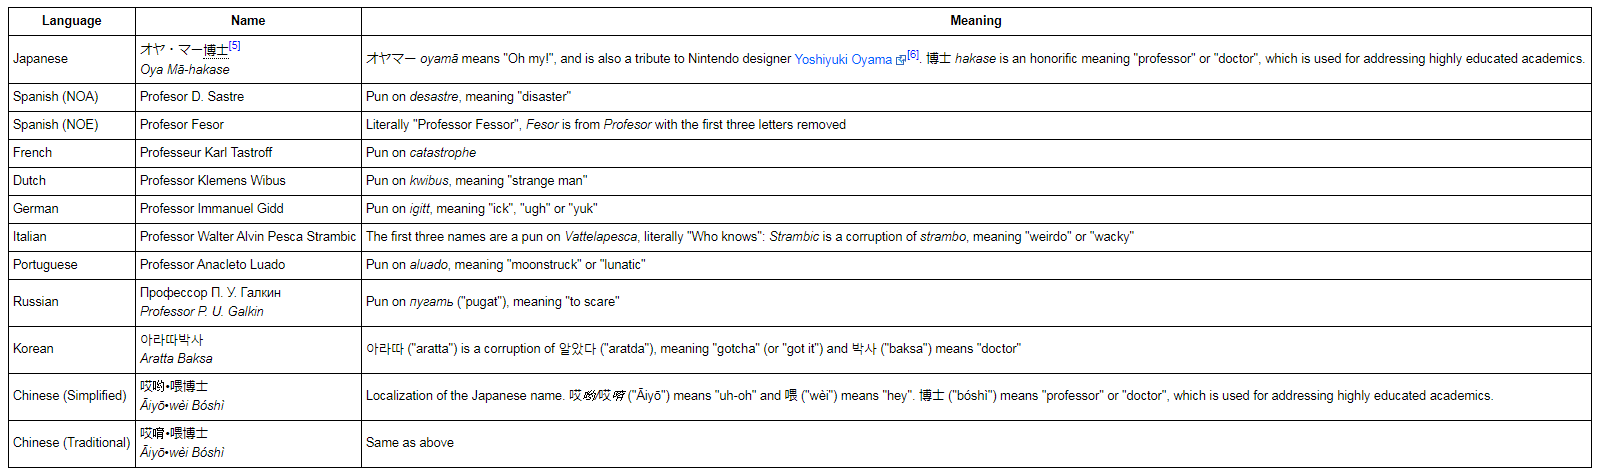Screen dimensions: 1608x471
Task: Click the external link icon after Oyama
Action: pyautogui.click(x=900, y=59)
